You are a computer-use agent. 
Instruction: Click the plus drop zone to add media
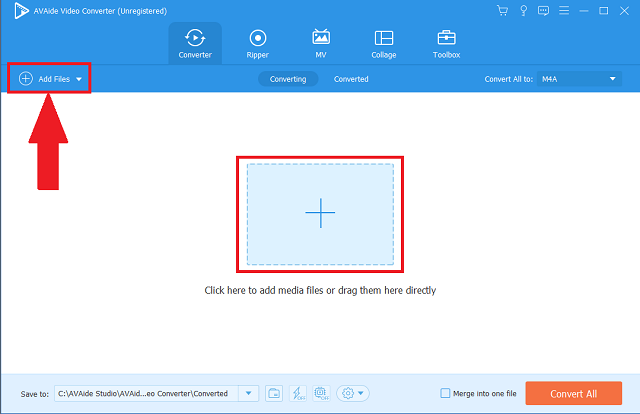320,214
